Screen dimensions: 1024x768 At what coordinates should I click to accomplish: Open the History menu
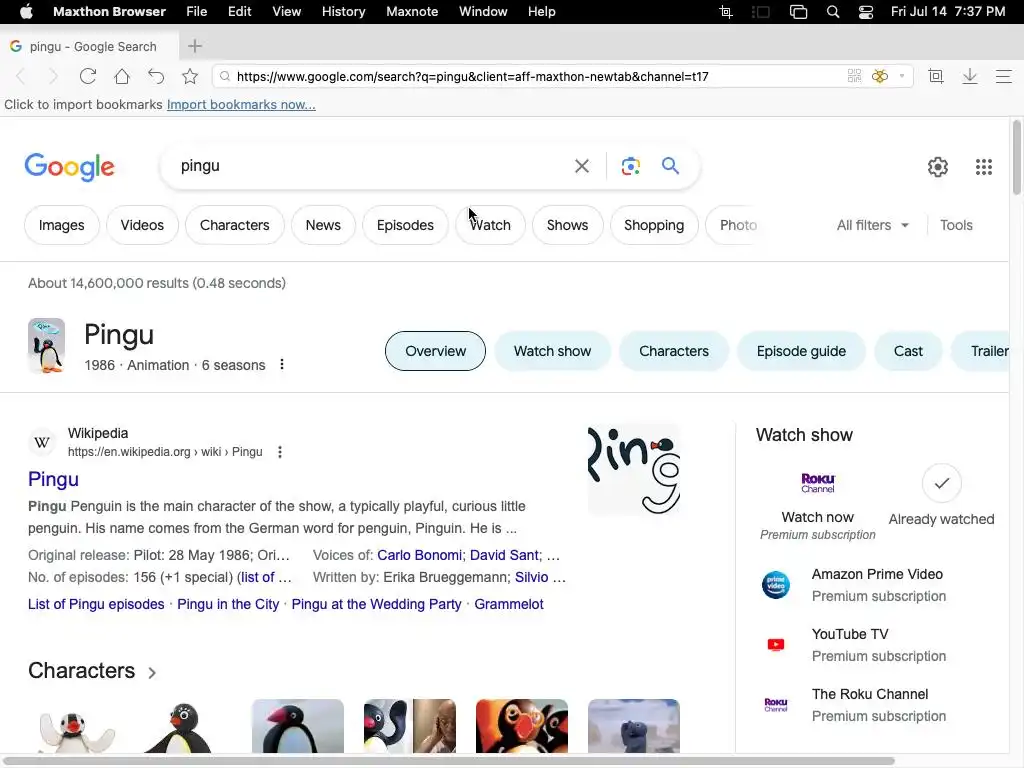click(344, 12)
